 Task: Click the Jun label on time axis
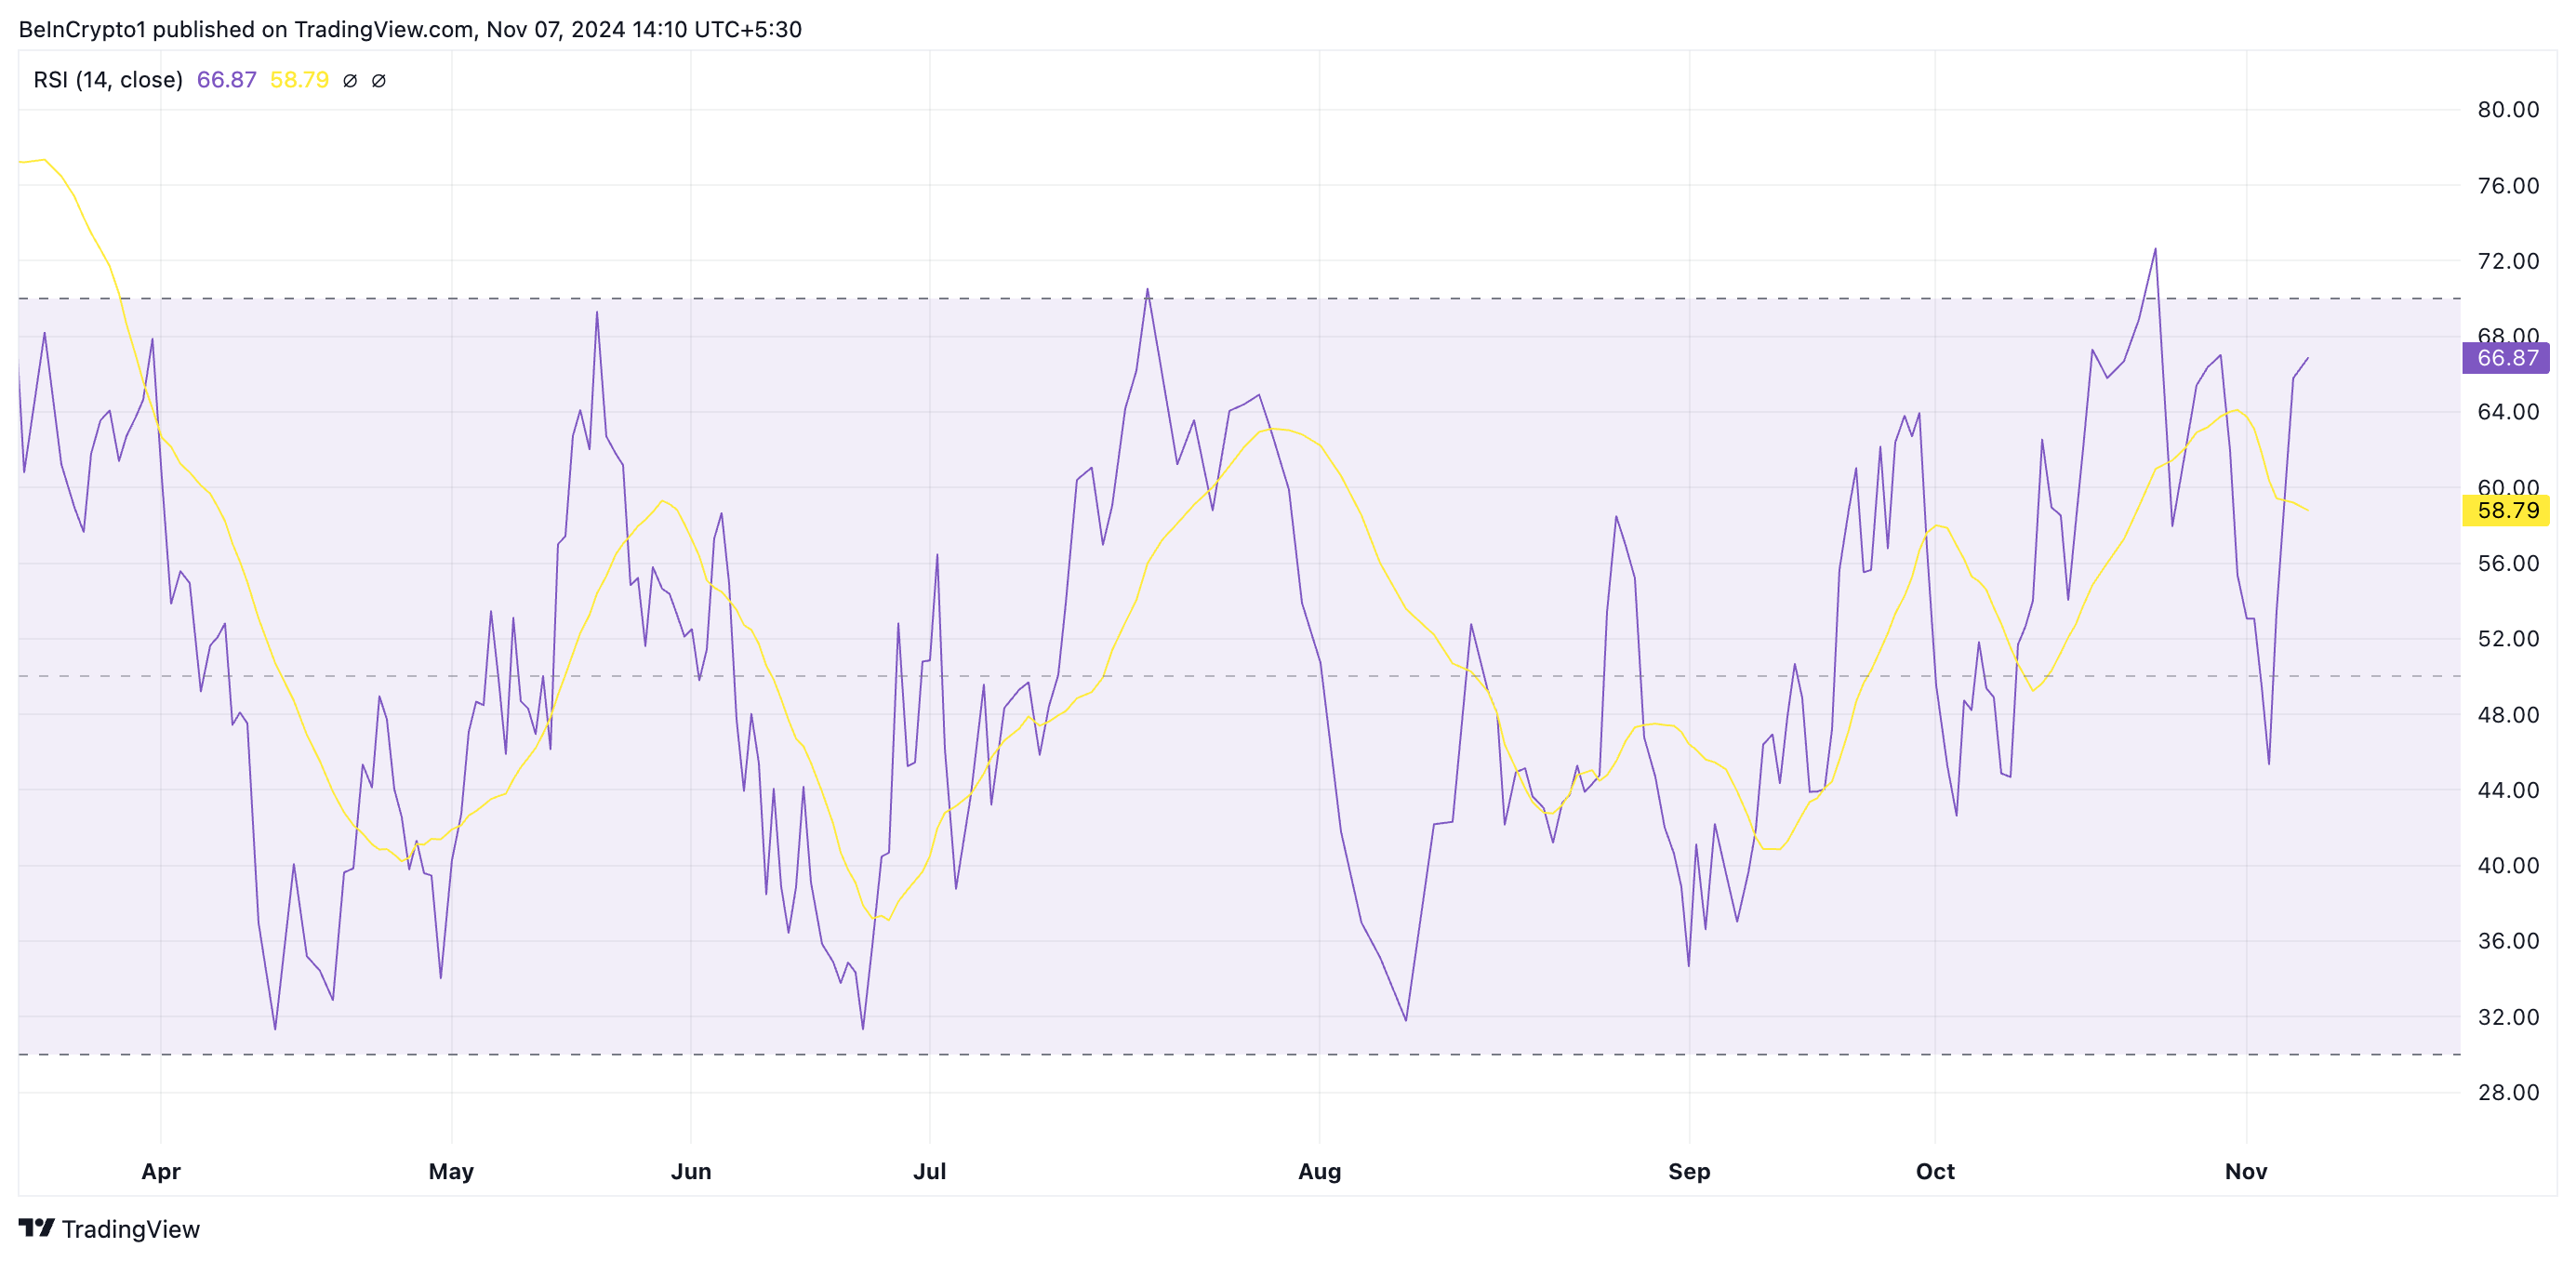click(x=691, y=1171)
